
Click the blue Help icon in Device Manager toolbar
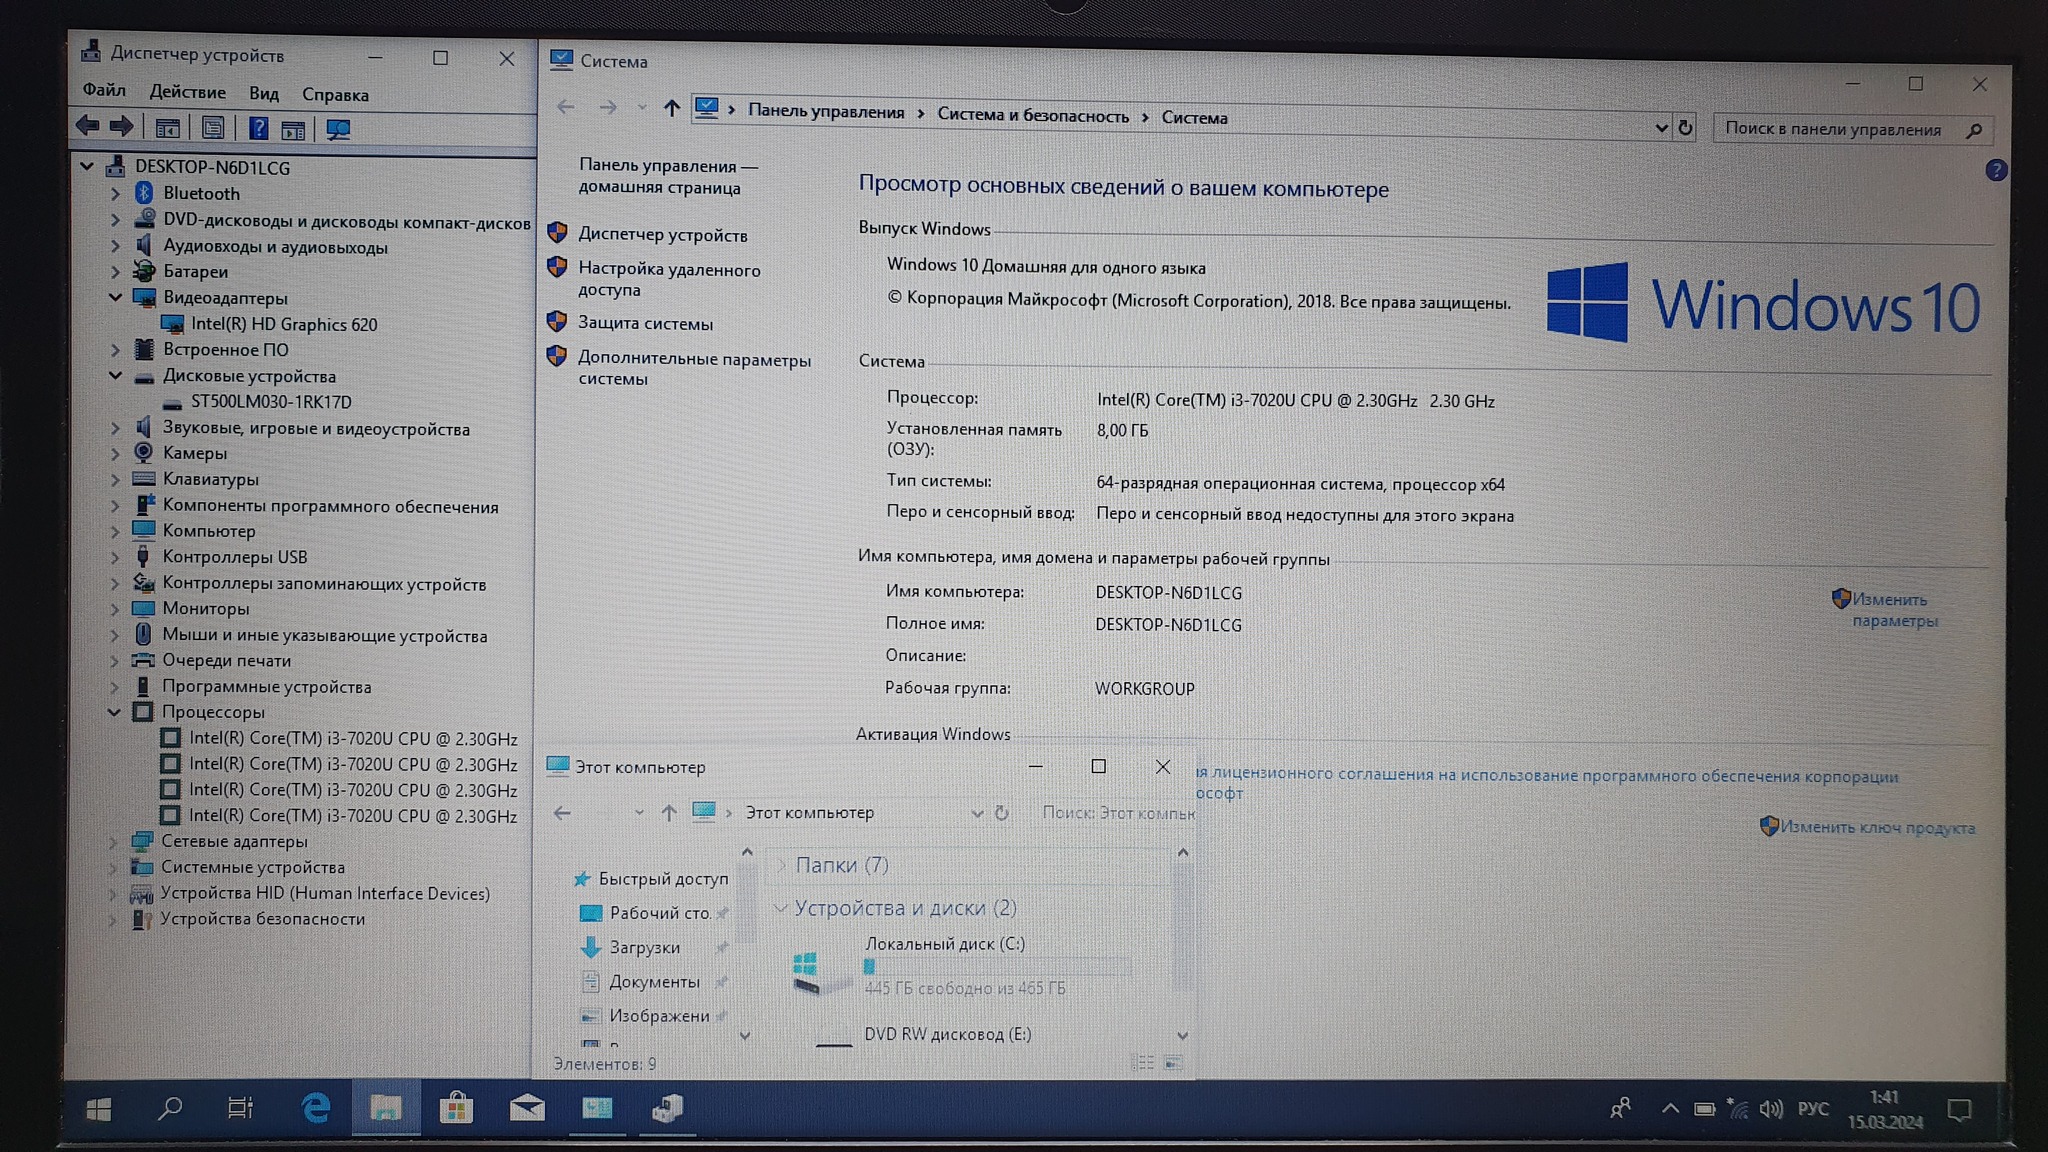[x=258, y=128]
